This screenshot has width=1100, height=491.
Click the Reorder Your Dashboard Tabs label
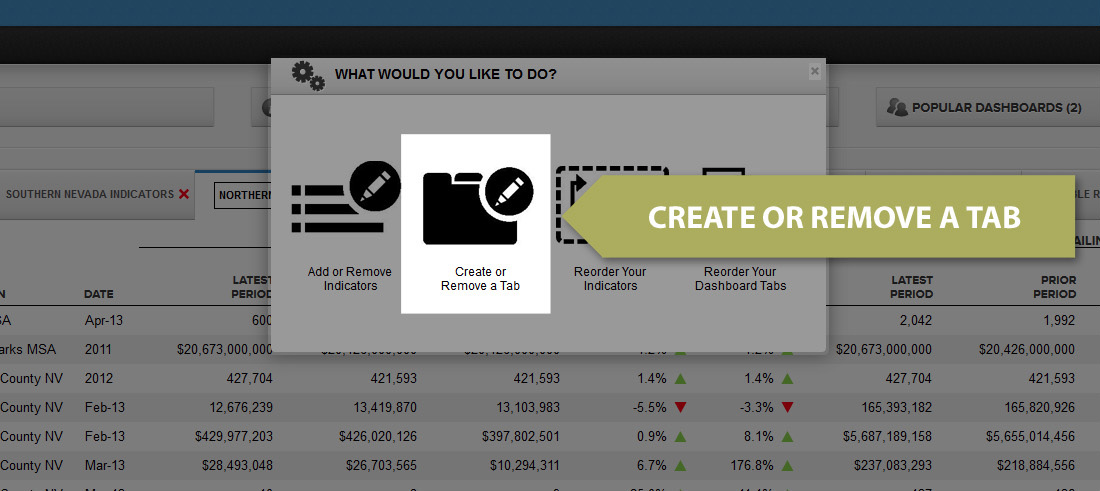click(x=741, y=279)
